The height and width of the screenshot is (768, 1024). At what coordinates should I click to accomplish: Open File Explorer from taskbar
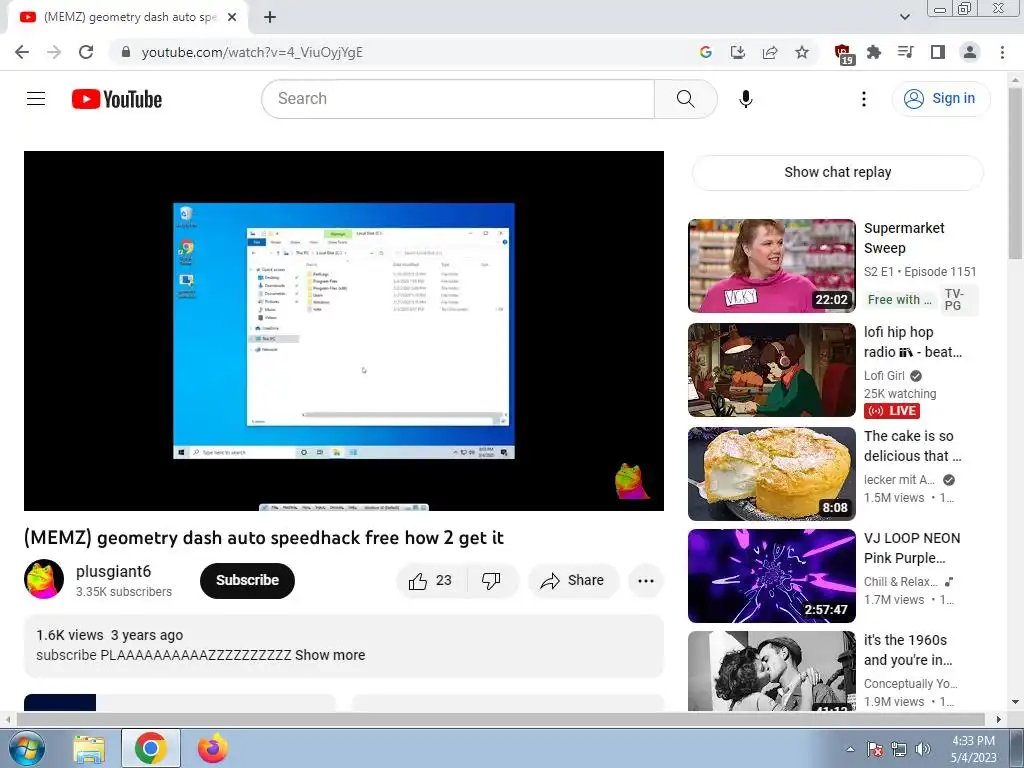pyautogui.click(x=89, y=748)
